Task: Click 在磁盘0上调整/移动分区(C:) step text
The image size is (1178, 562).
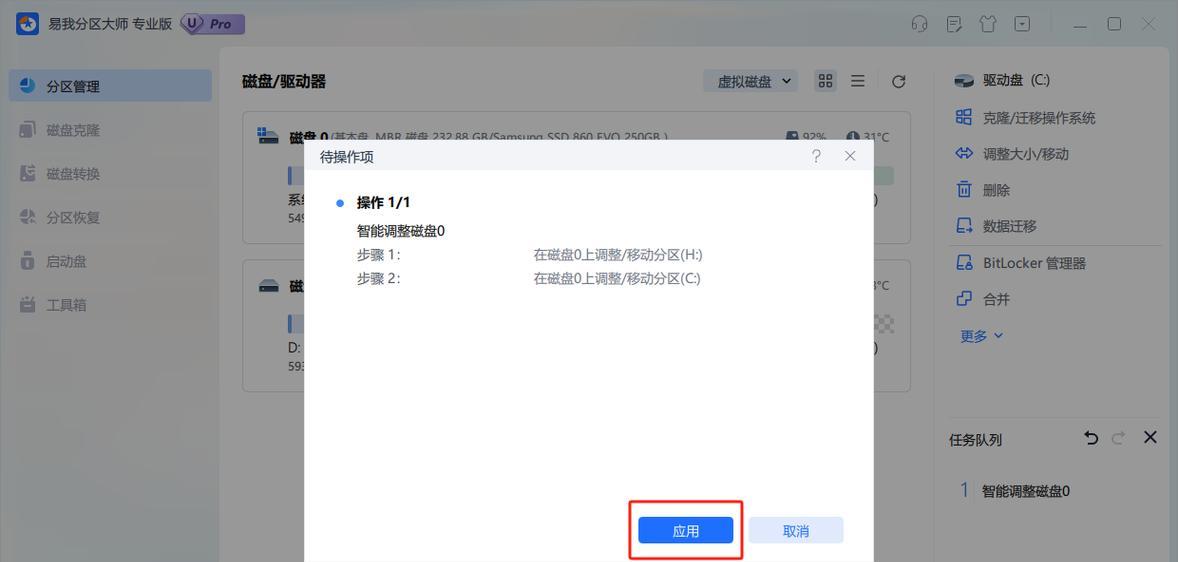Action: (x=617, y=279)
